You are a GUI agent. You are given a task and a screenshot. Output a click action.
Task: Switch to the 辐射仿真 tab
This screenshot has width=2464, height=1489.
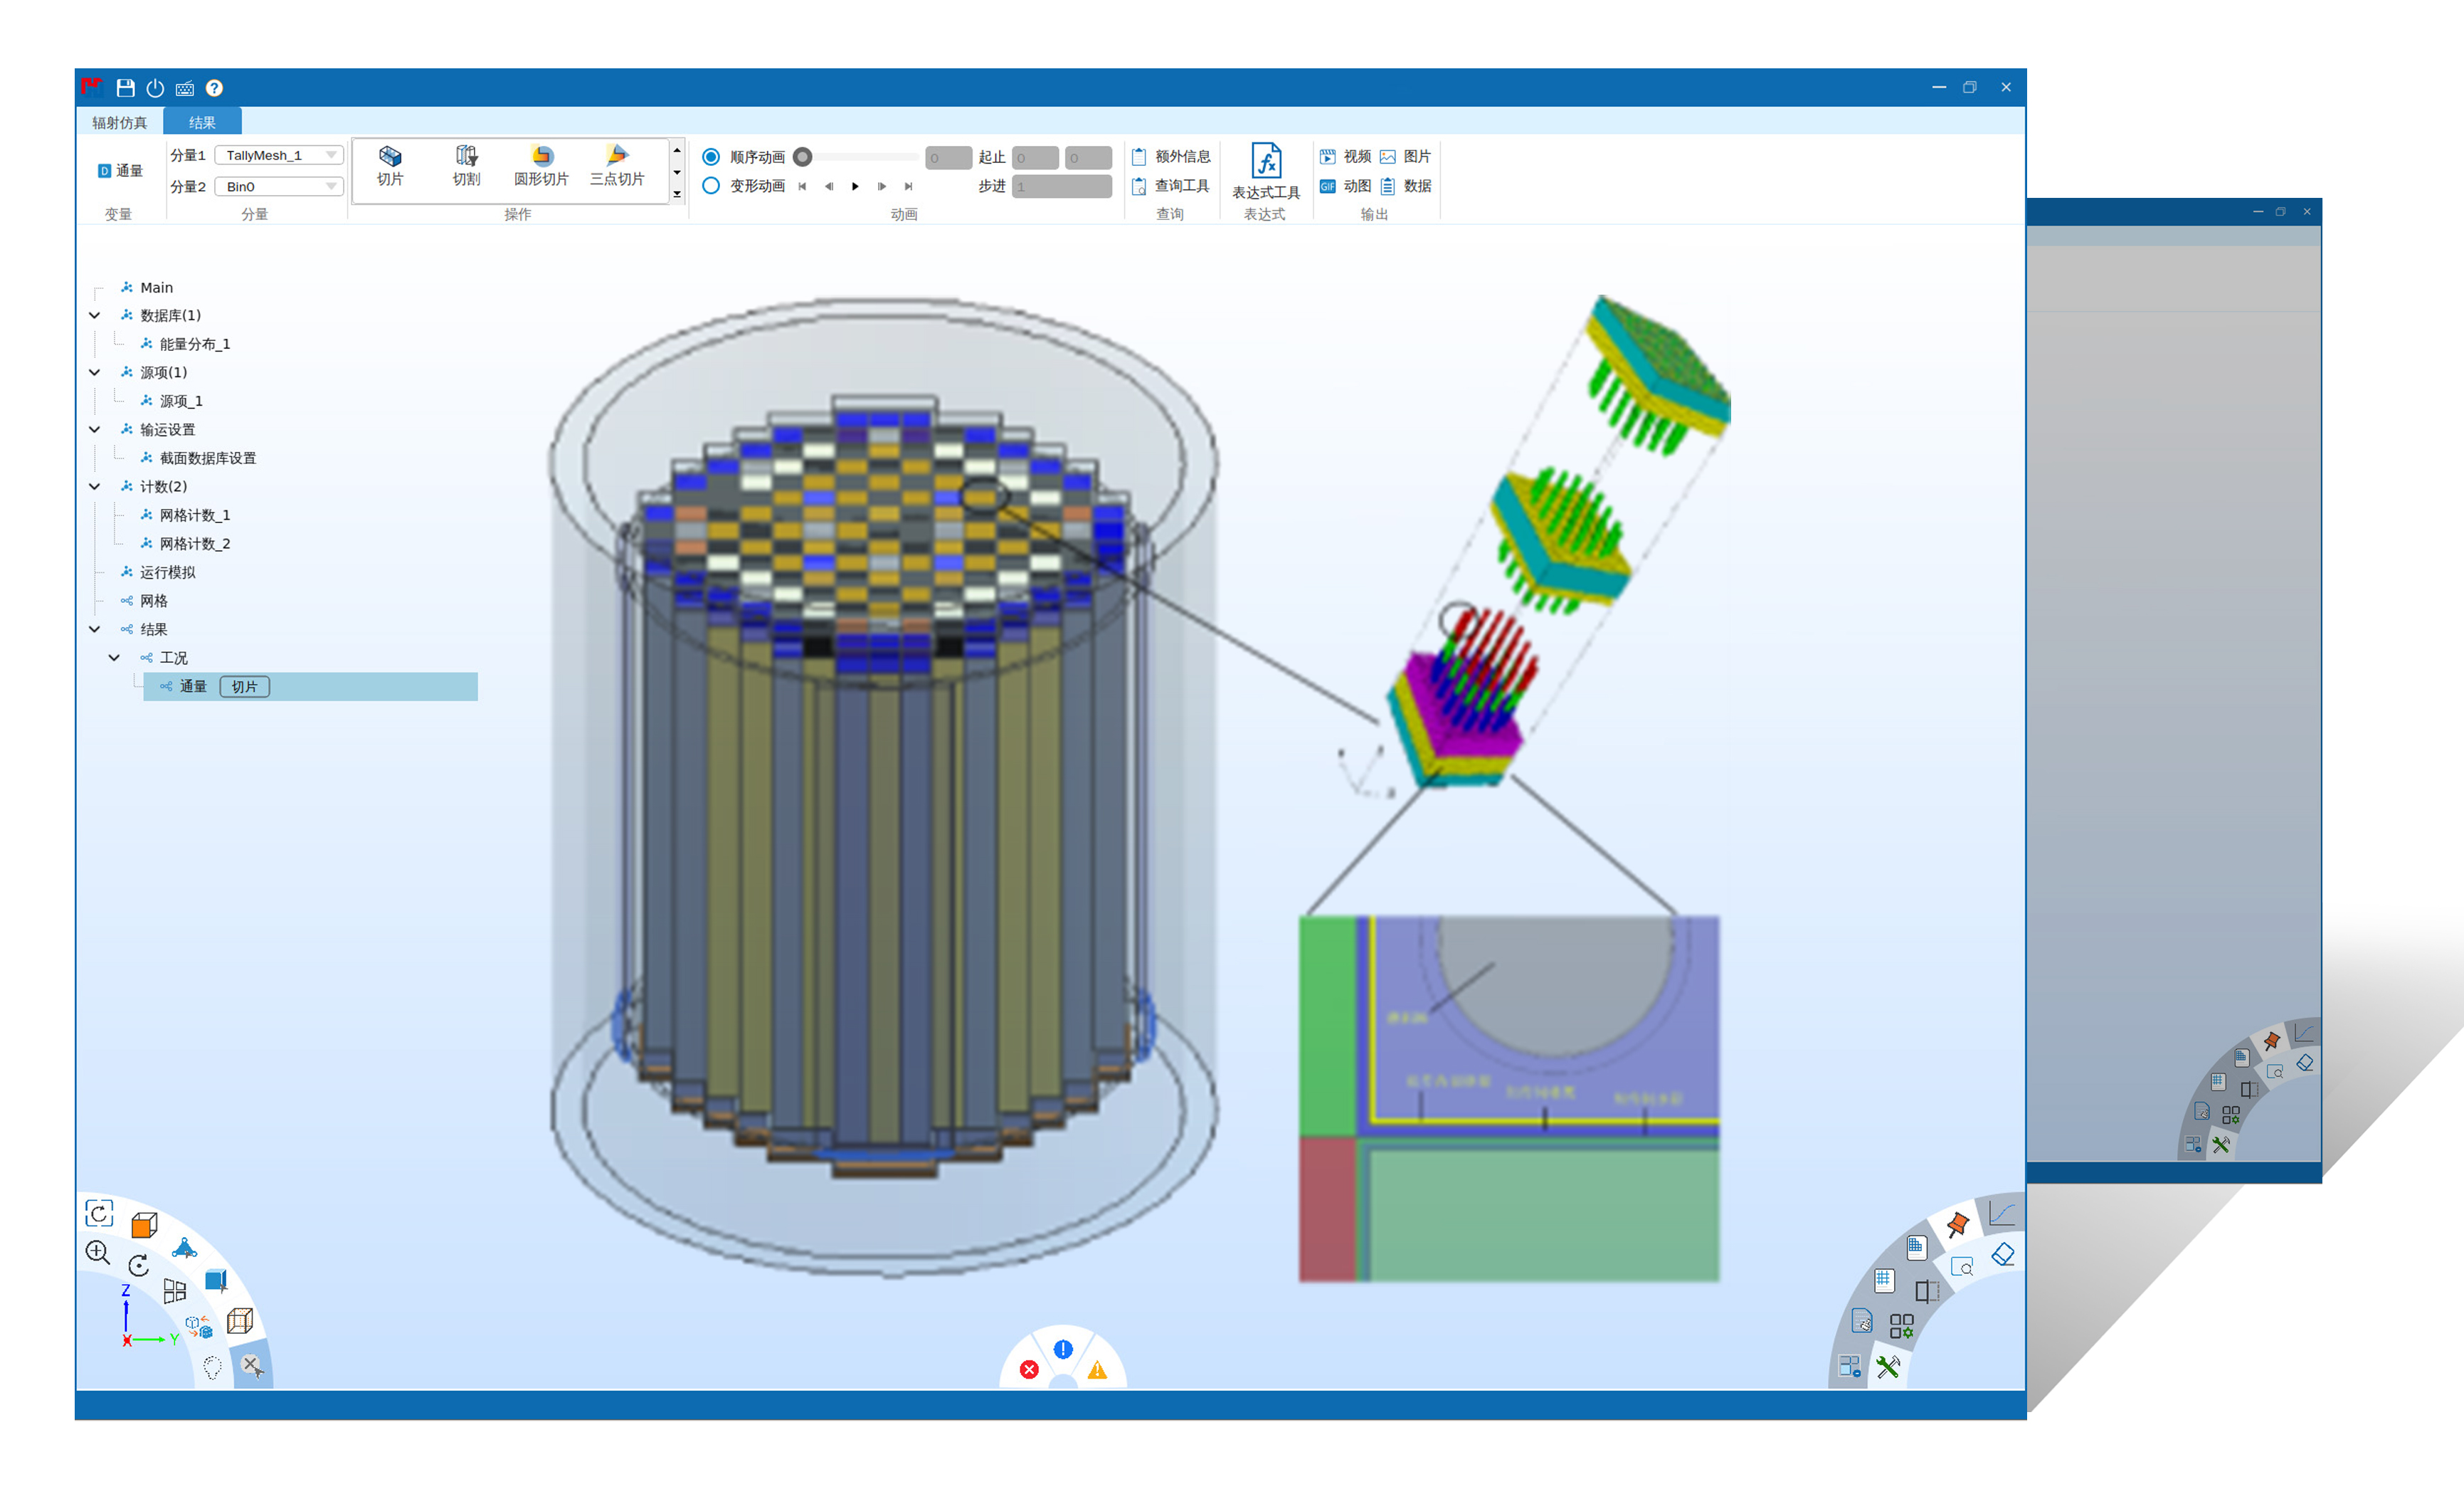119,123
